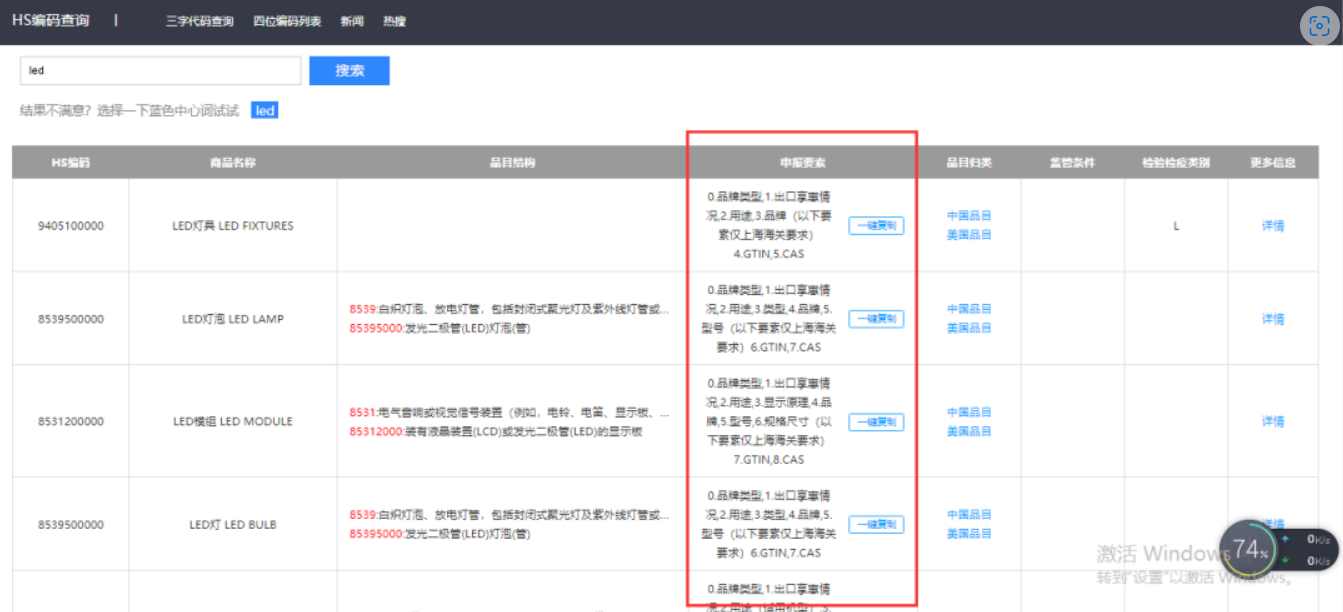
Task: Open 美国品目 for the 9405100000 row
Action: coord(969,235)
